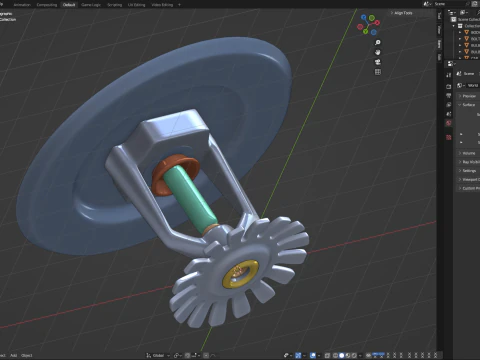Click the hand pan view icon
Screen dimensions: 480x360
[x=378, y=52]
